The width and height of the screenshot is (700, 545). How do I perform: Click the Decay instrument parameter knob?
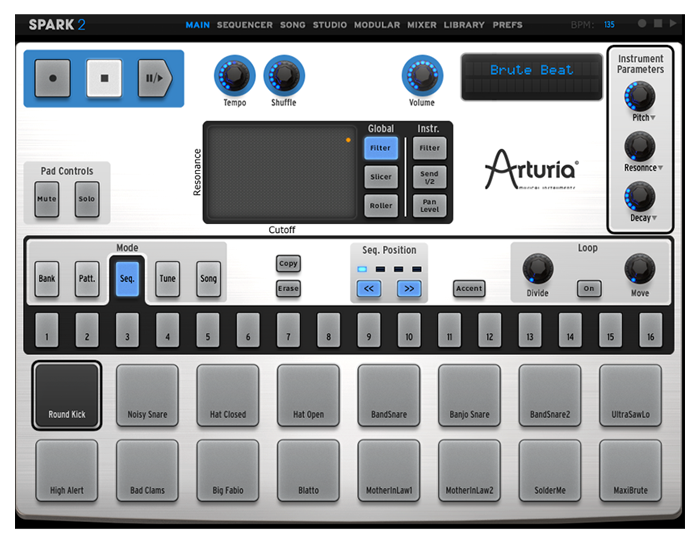(640, 196)
